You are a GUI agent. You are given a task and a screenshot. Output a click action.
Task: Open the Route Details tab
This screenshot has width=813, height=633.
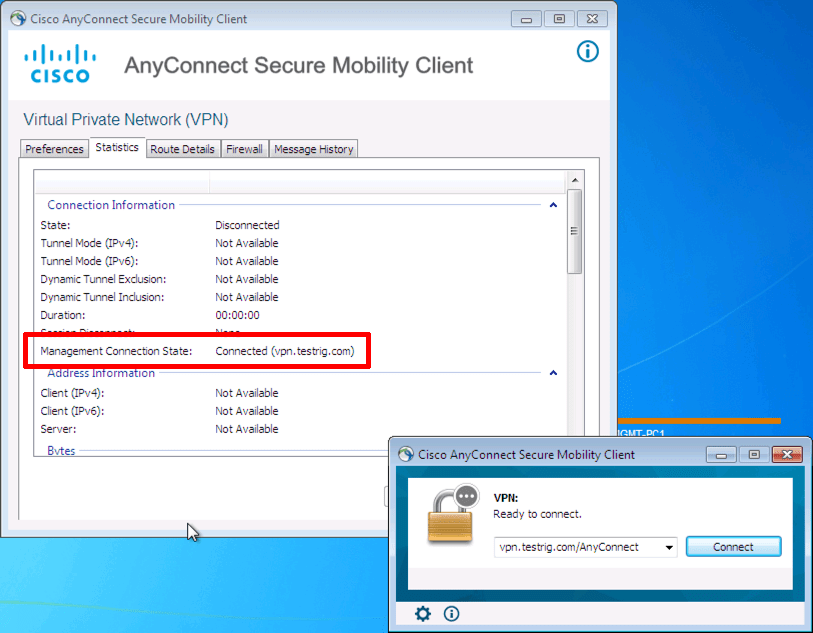point(182,148)
